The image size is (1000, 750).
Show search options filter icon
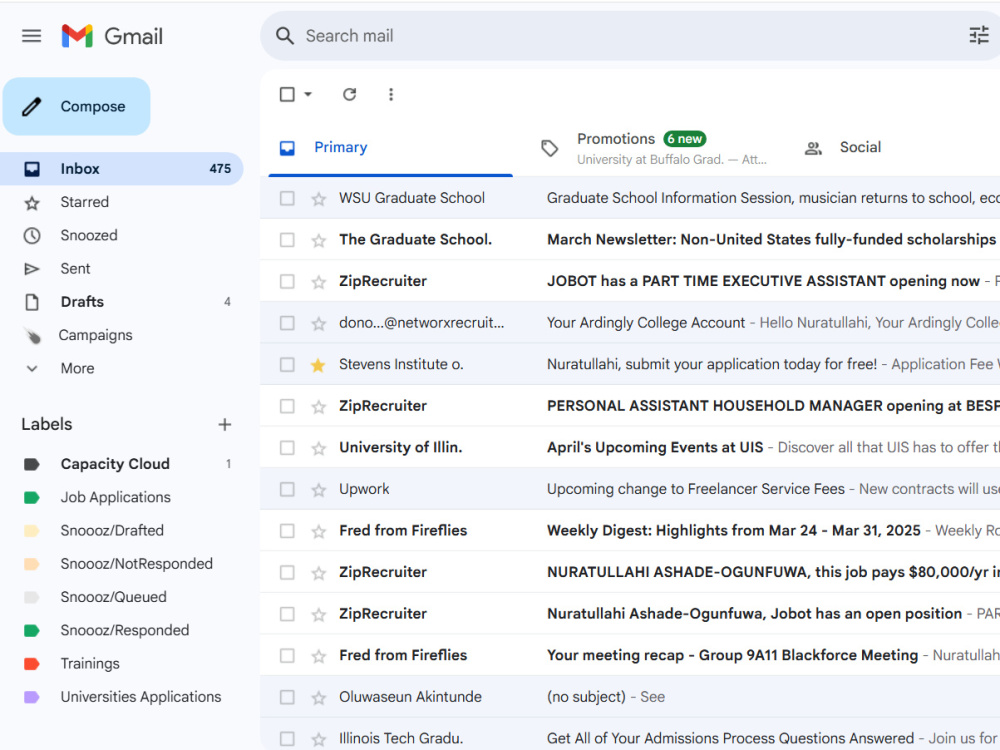979,35
